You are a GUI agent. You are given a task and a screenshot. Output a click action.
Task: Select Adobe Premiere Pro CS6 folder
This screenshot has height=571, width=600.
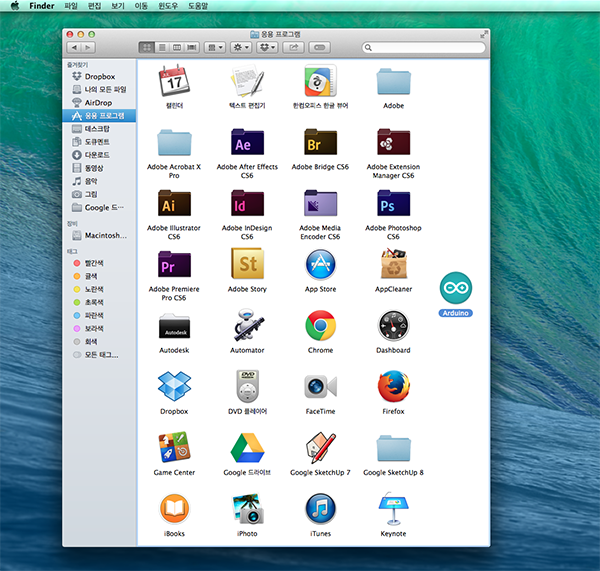(174, 264)
